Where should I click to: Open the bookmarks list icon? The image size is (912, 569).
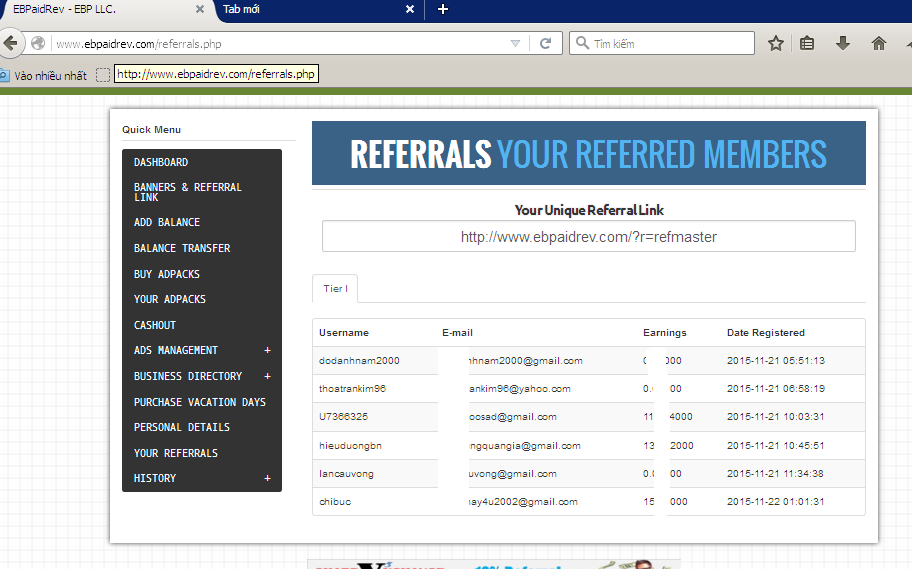coord(807,43)
